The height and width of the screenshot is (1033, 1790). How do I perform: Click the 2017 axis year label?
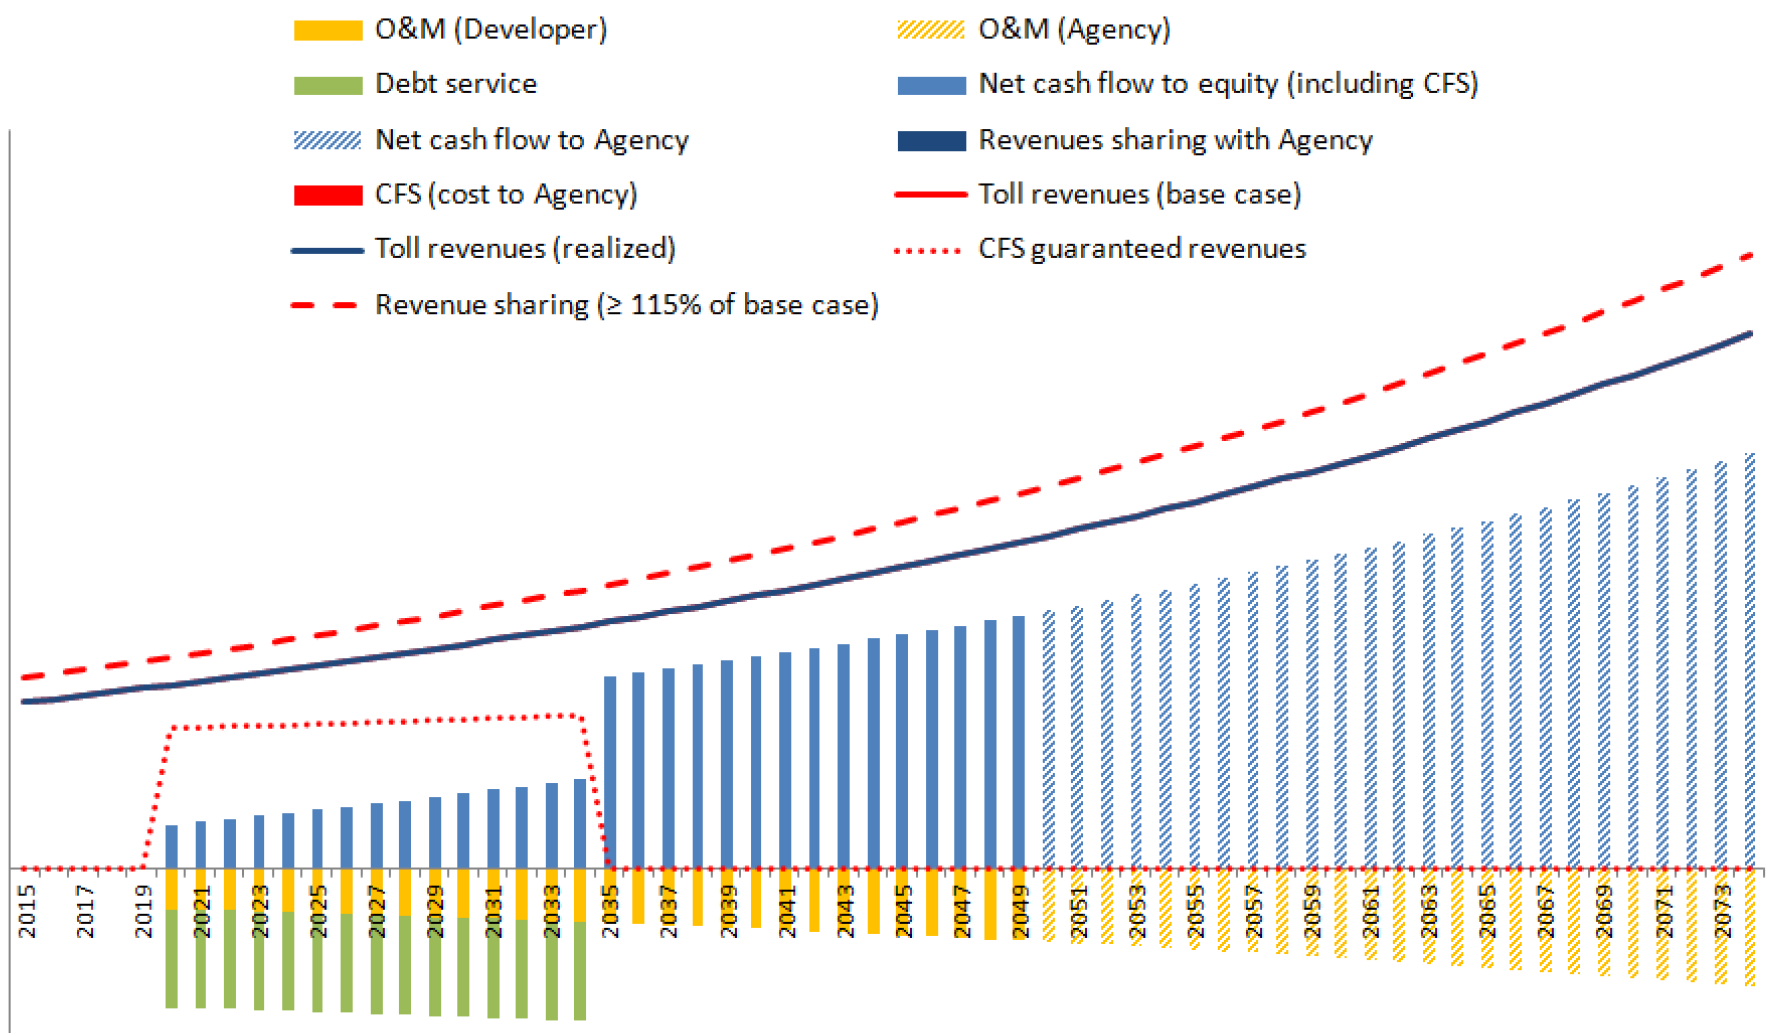[85, 911]
